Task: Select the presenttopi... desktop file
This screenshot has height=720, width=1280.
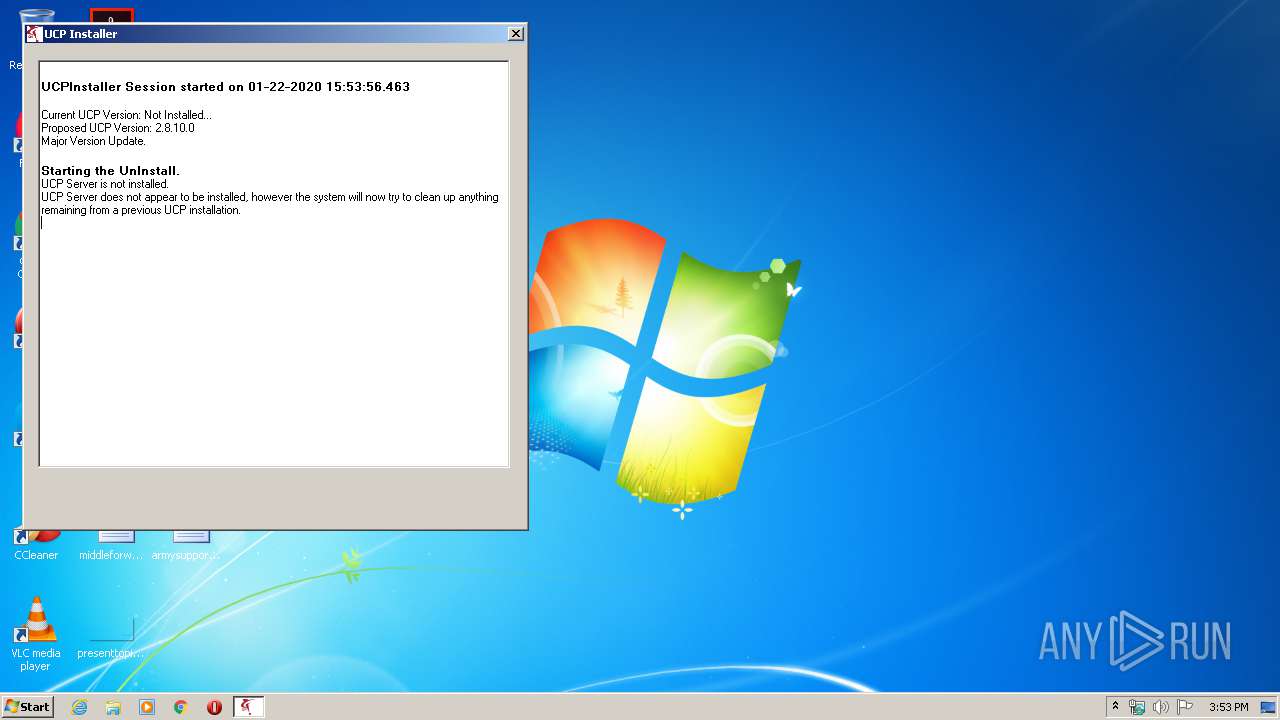Action: click(111, 639)
